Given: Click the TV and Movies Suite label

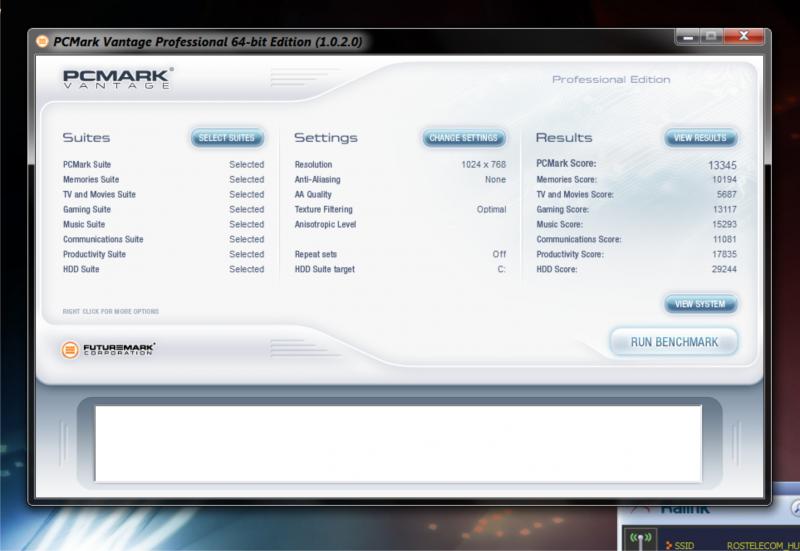Looking at the screenshot, I should pos(99,194).
